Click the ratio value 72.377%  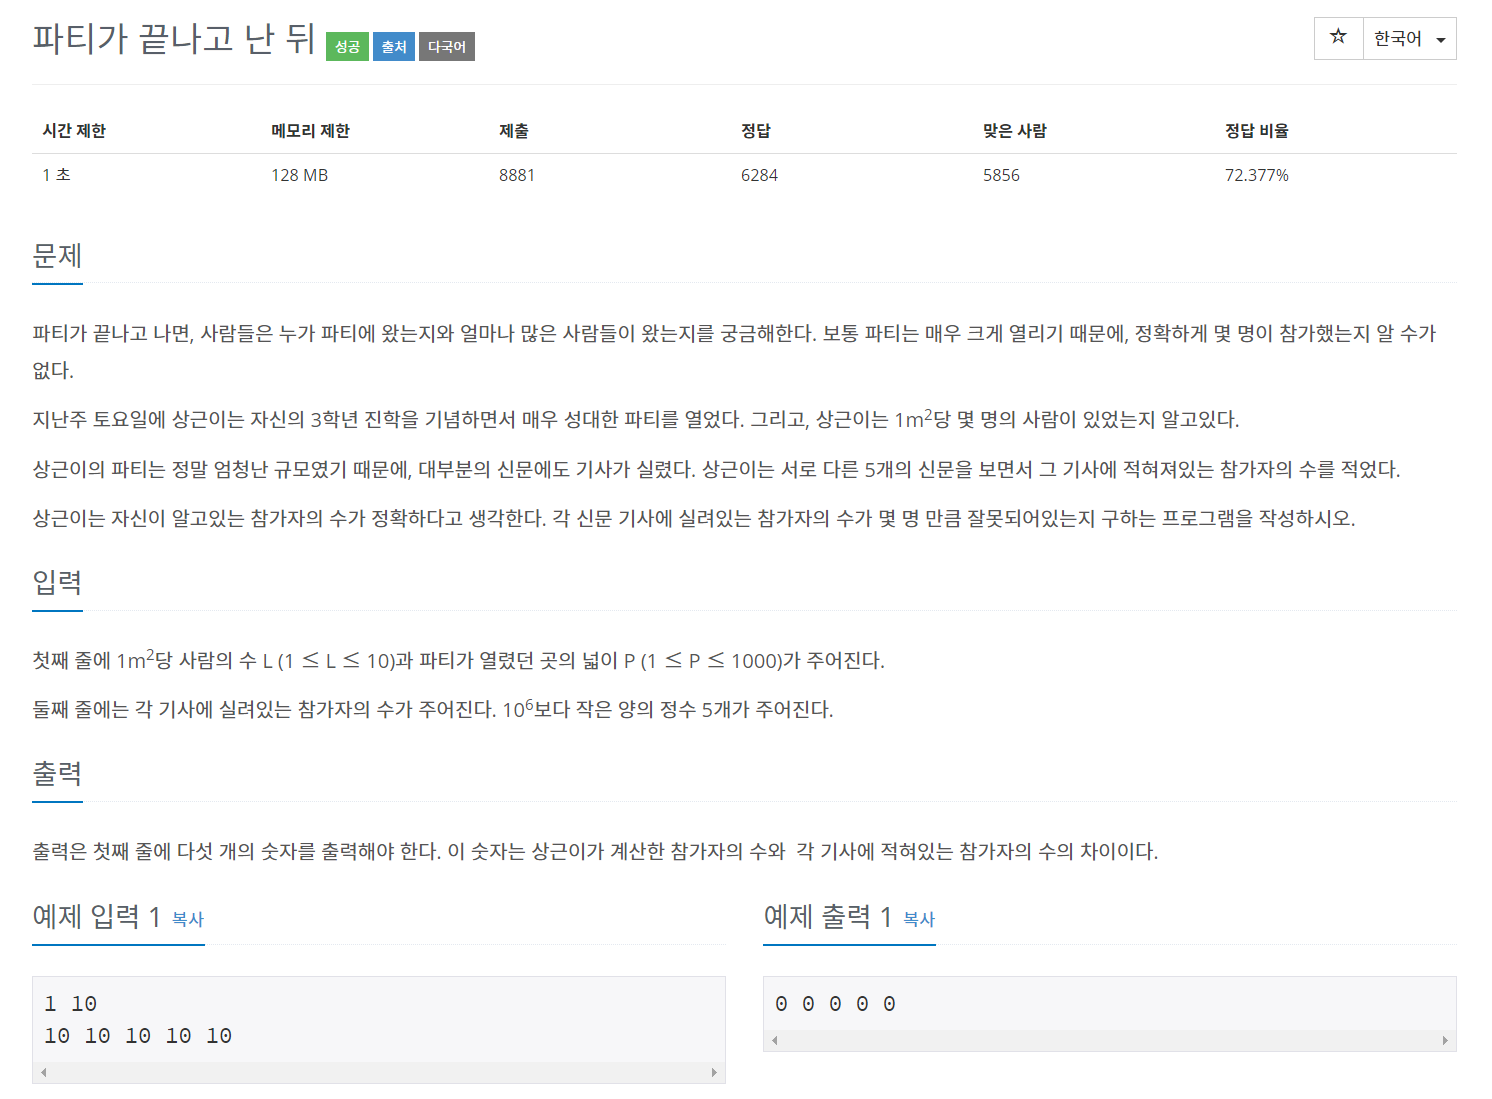coord(1257,175)
